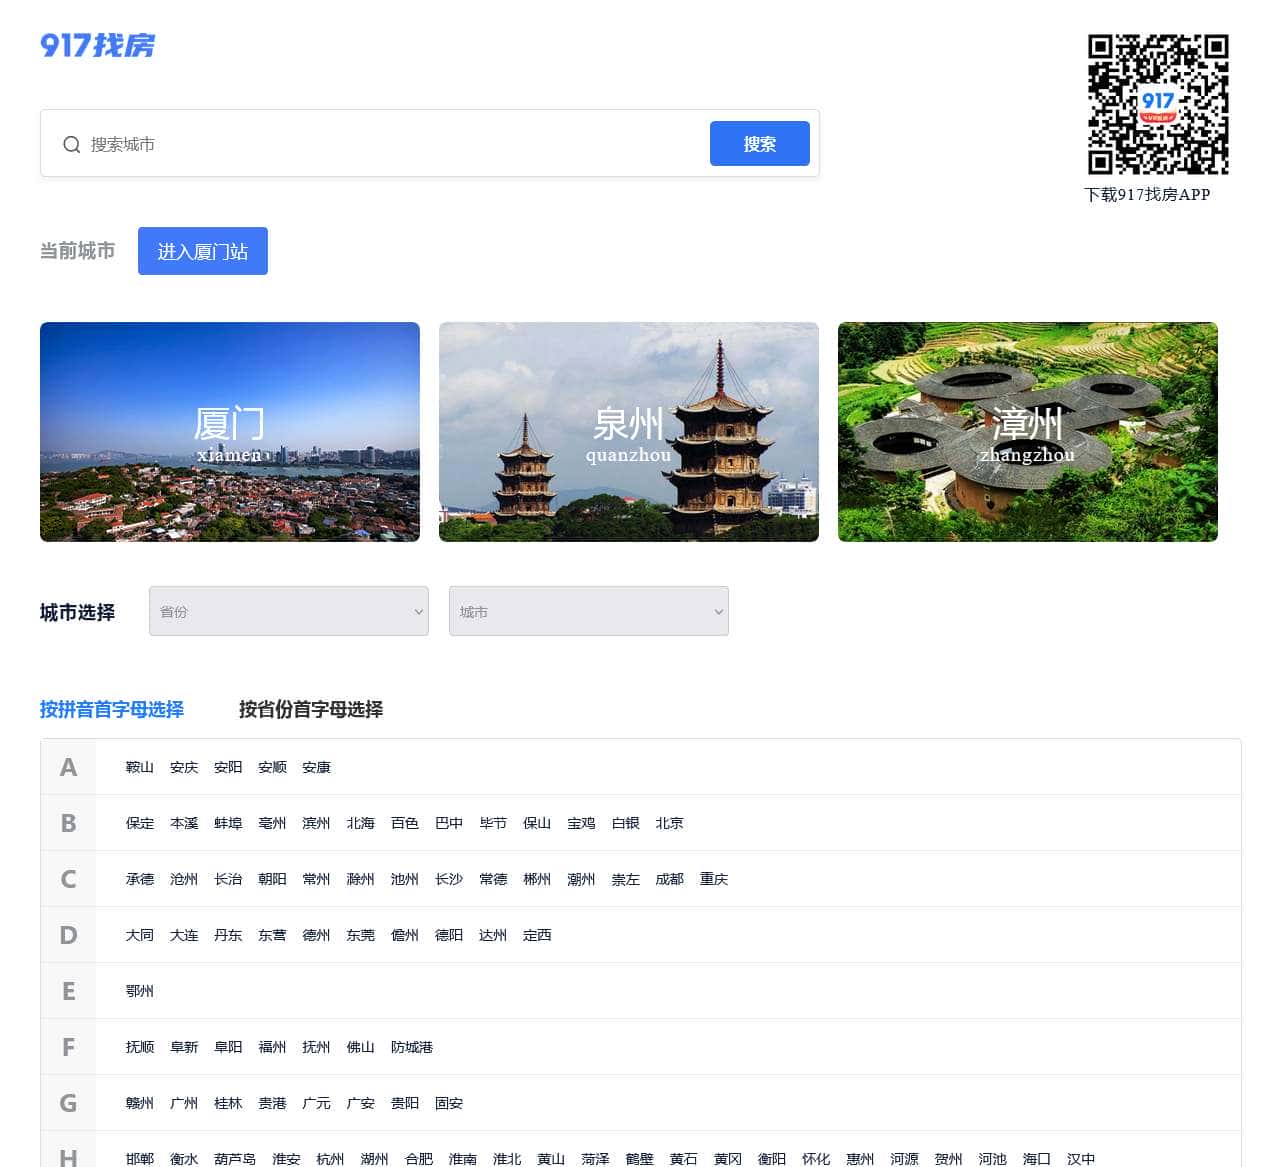The image size is (1280, 1167).
Task: Open the 广州 city link
Action: (x=184, y=1103)
